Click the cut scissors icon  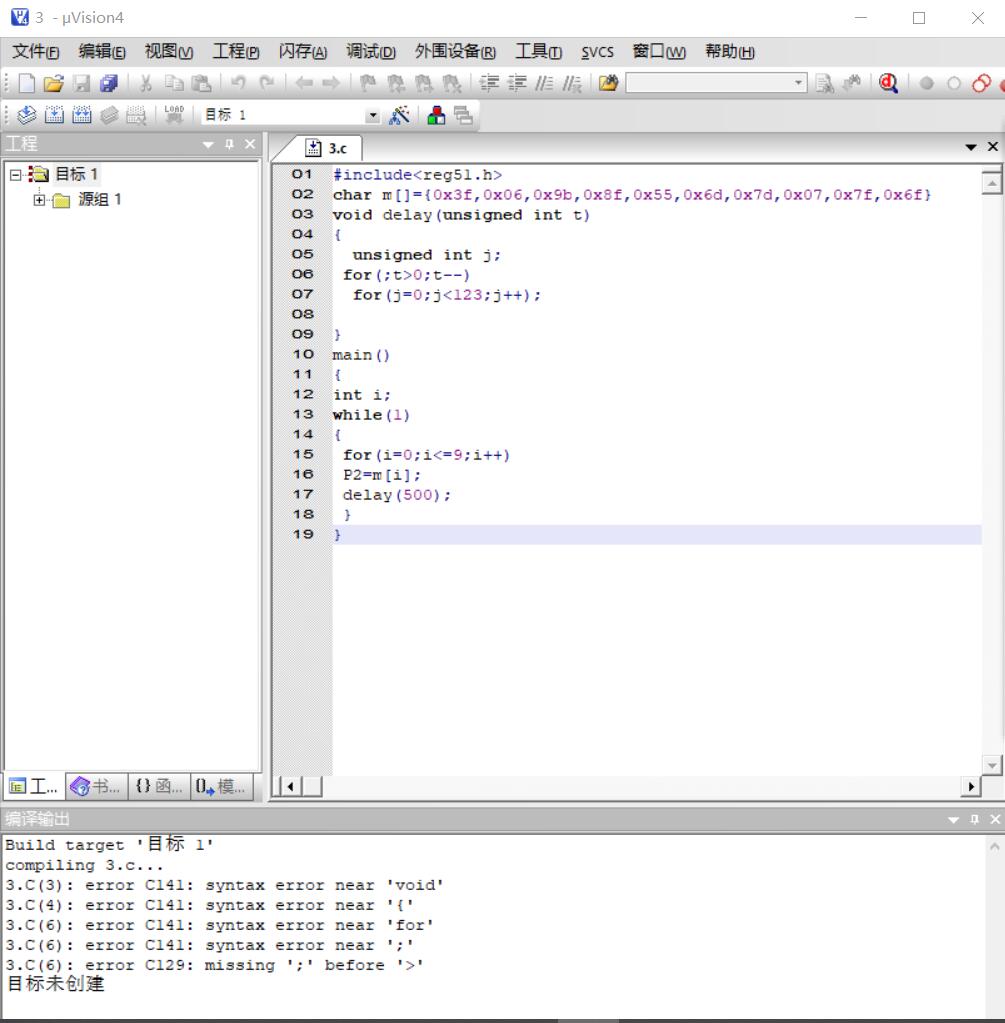(146, 84)
